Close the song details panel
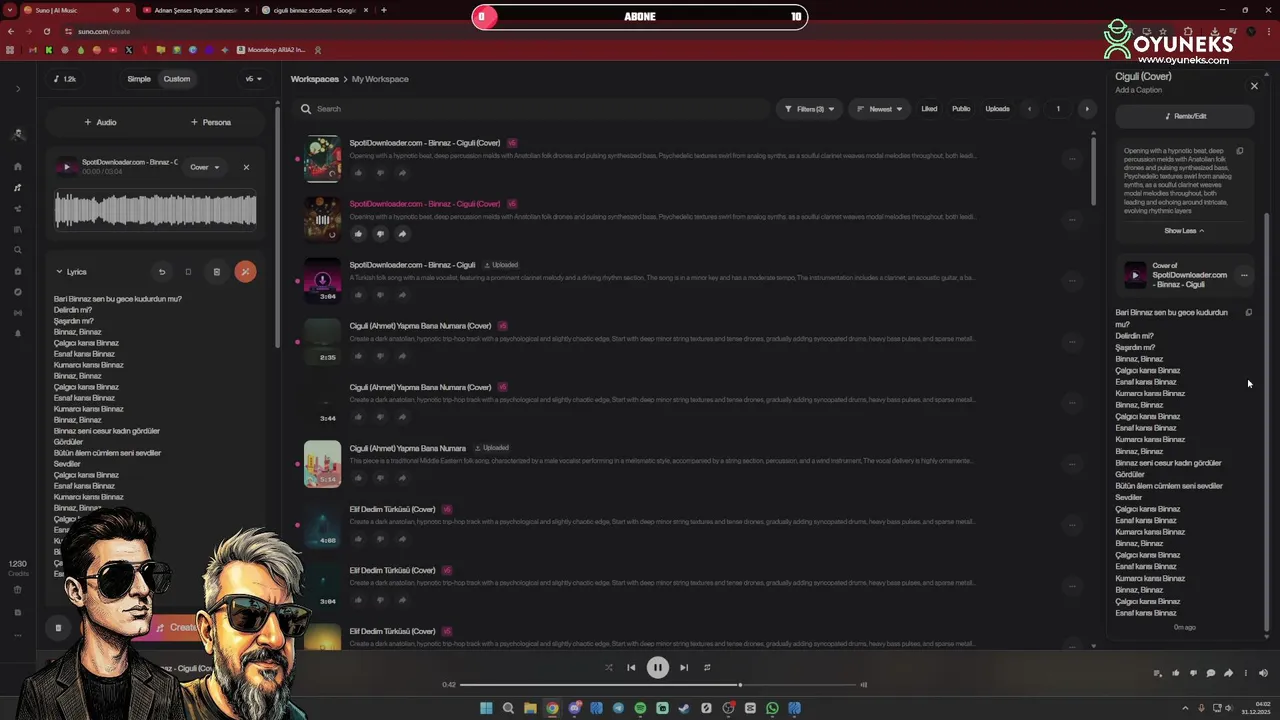The width and height of the screenshot is (1280, 720). (x=1254, y=86)
